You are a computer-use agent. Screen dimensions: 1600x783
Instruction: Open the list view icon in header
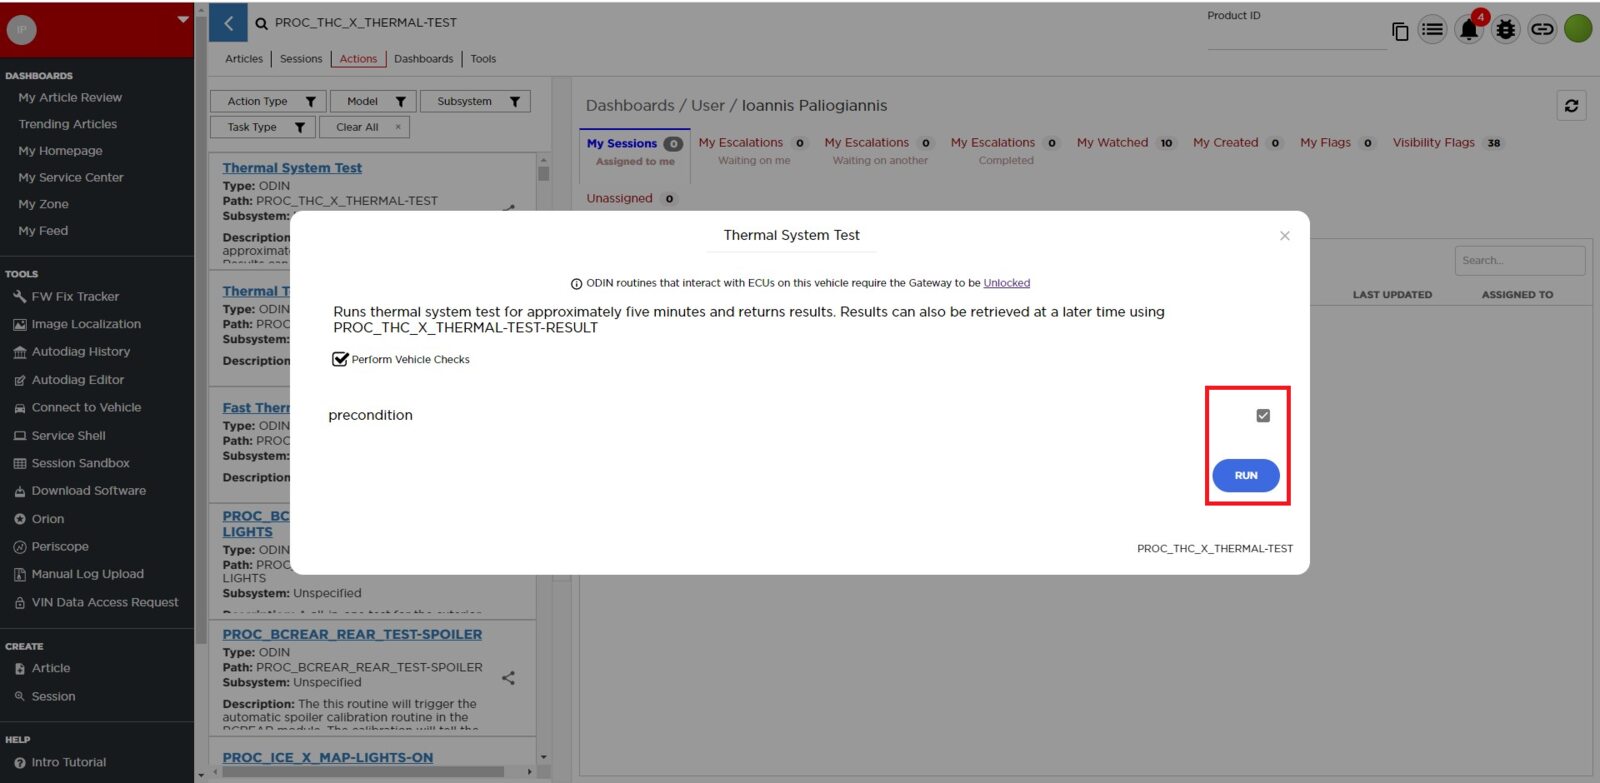click(1432, 30)
